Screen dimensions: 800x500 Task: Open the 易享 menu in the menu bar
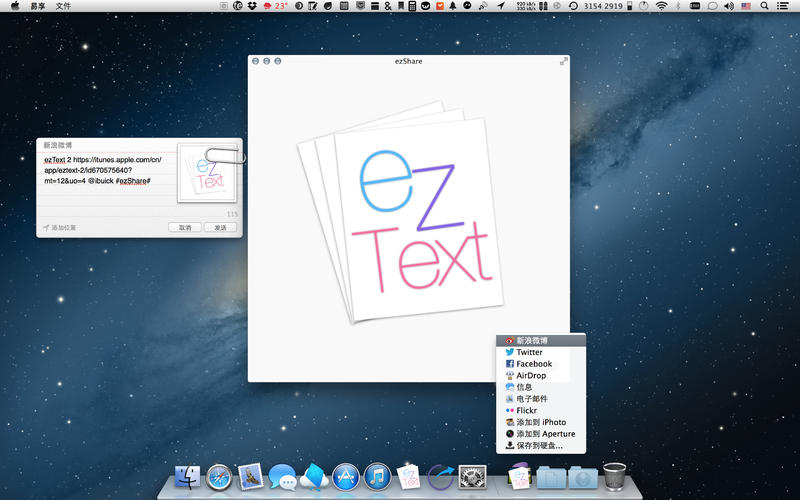(x=38, y=6)
